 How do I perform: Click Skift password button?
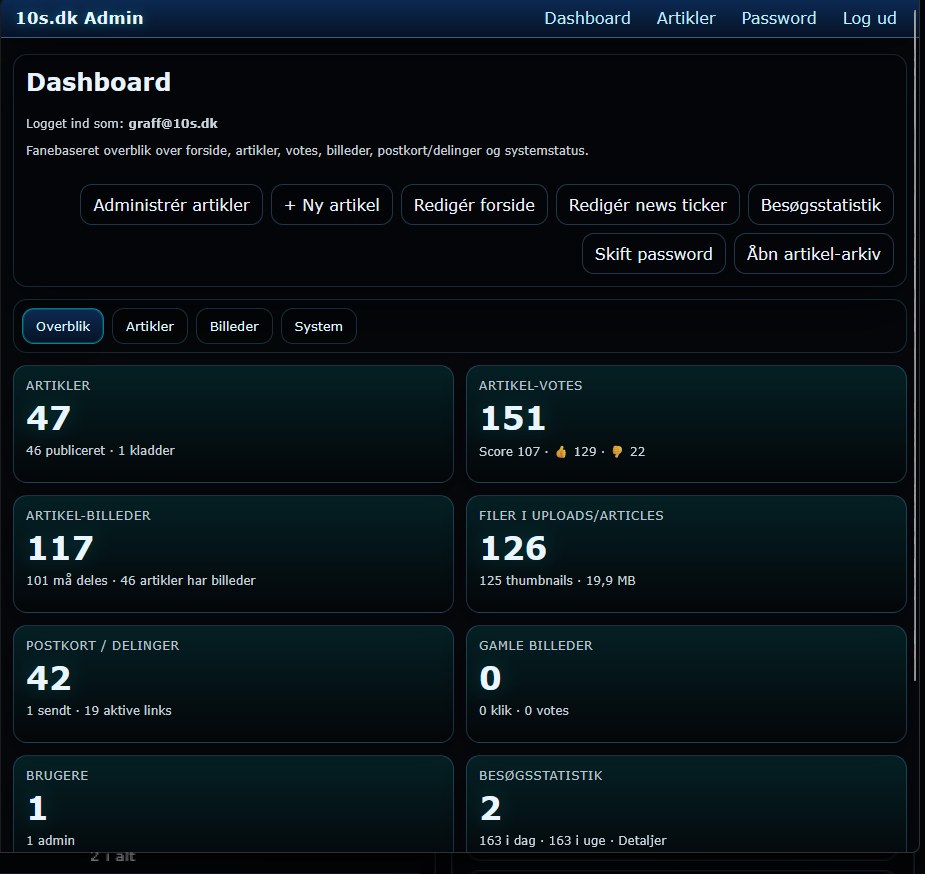(654, 254)
